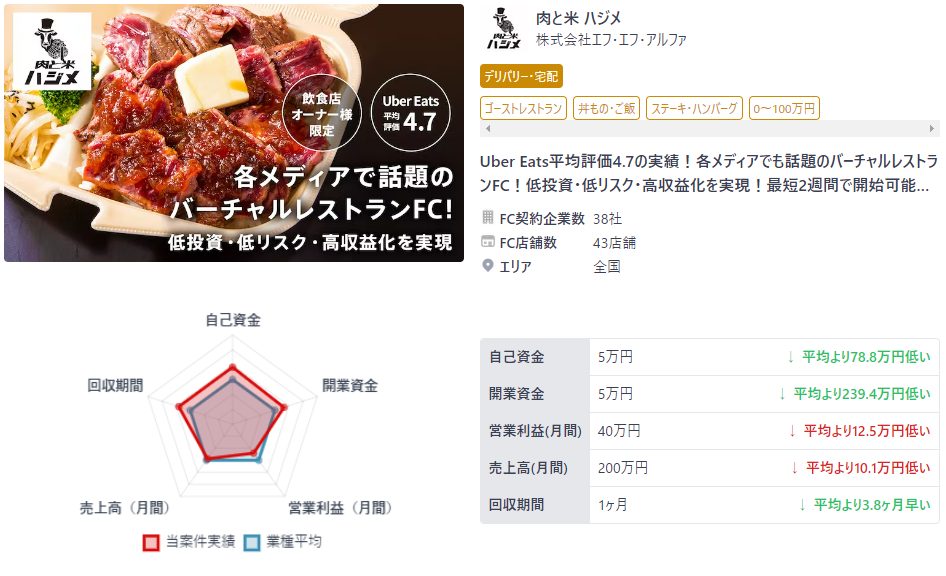Select the 丼もの・ご飯 tag
Image resolution: width=946 pixels, height=576 pixels.
pos(606,108)
